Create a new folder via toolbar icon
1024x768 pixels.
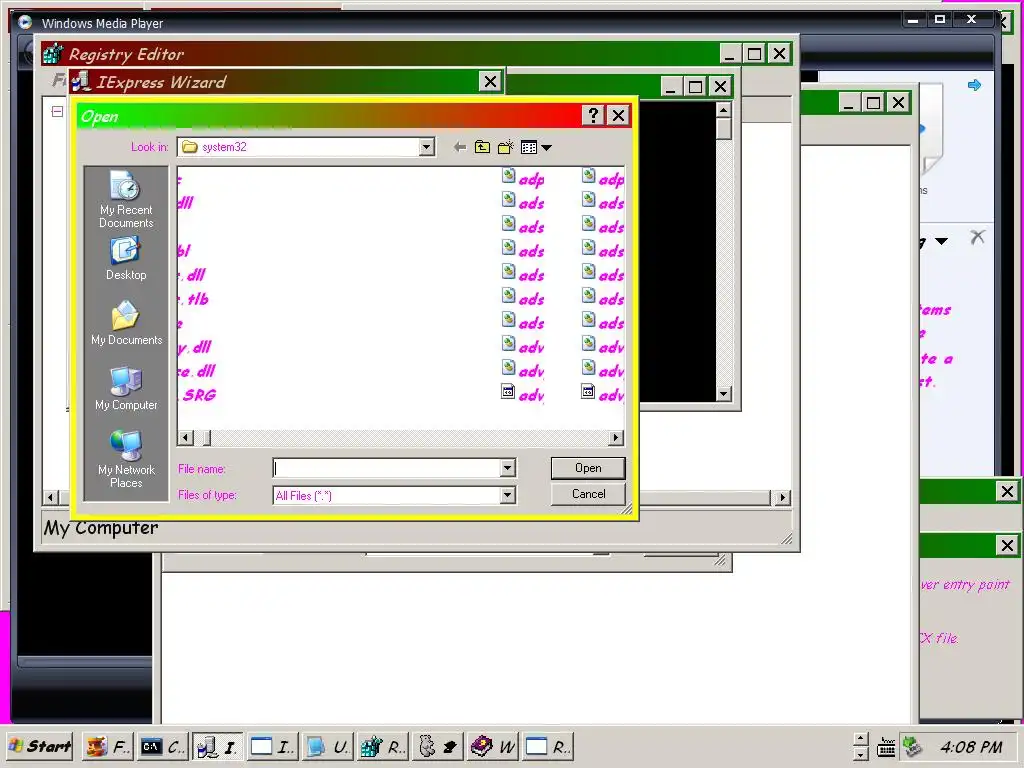pyautogui.click(x=505, y=147)
